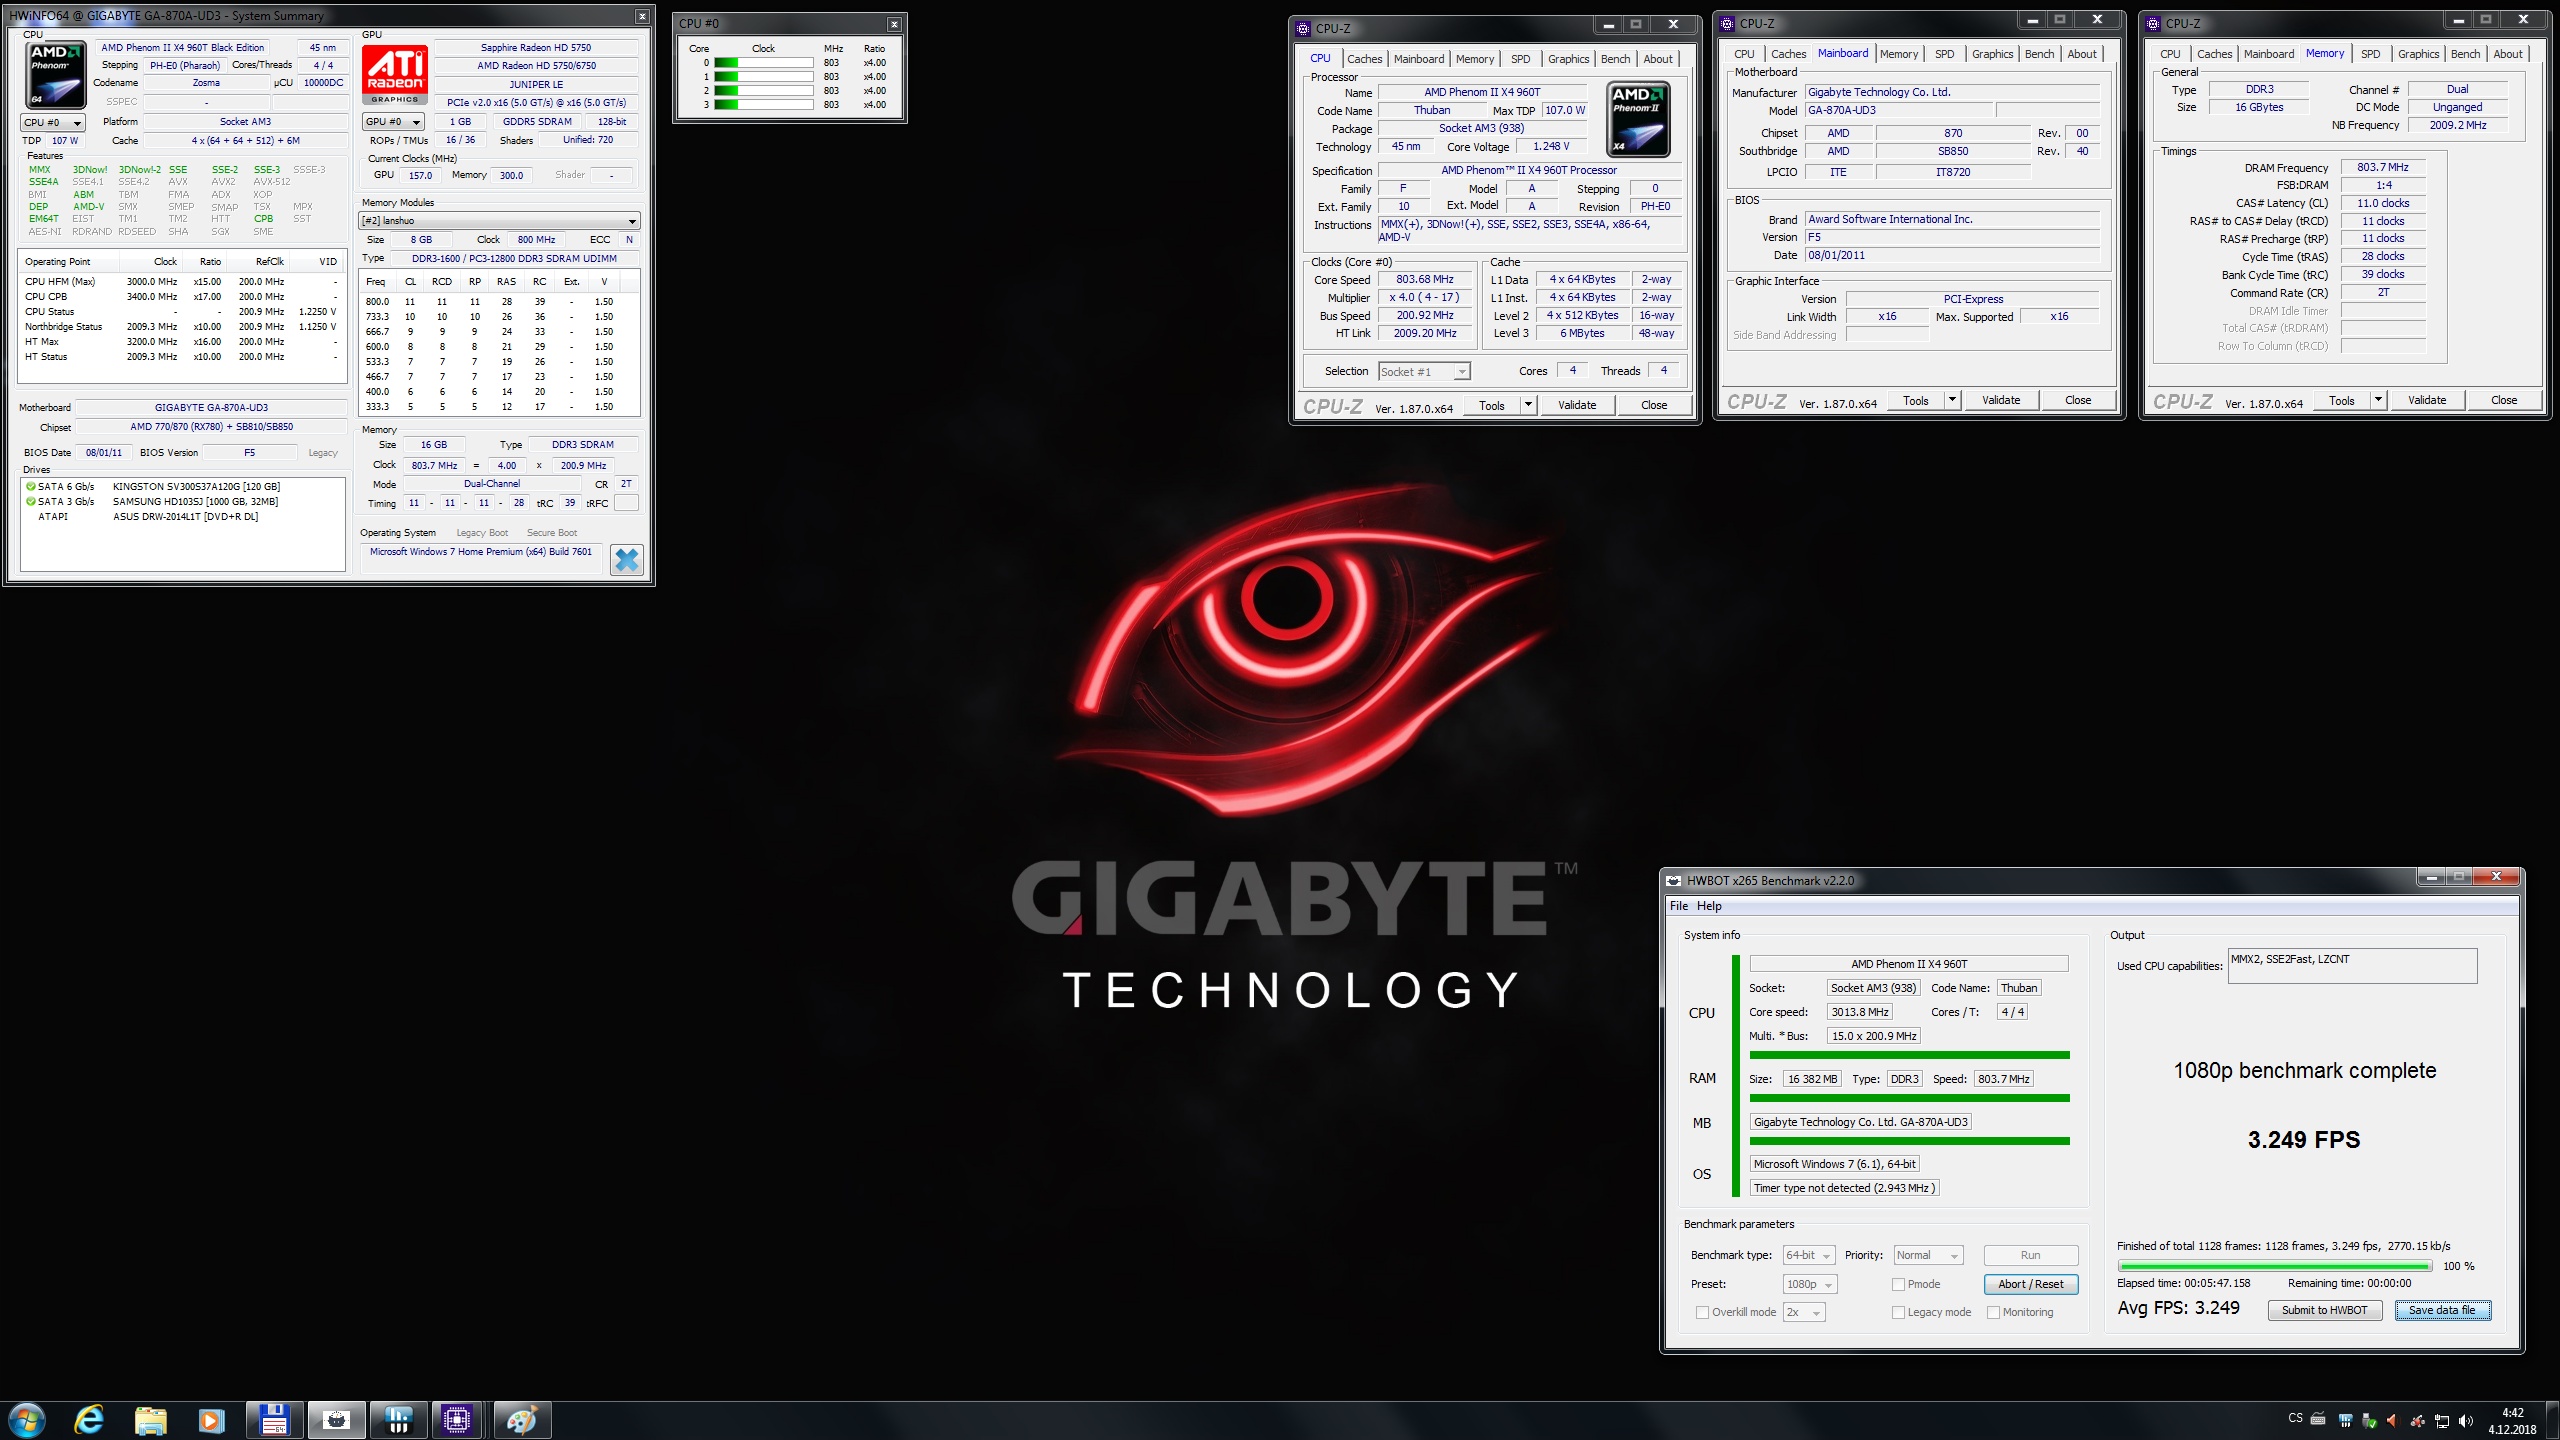Open Tools dropdown arrow in CPU-Z CPU window
This screenshot has width=2560, height=1440.
coord(1528,405)
